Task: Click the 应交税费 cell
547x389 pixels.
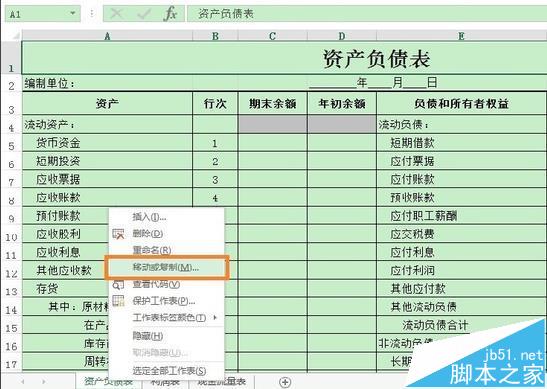Action: pyautogui.click(x=462, y=234)
